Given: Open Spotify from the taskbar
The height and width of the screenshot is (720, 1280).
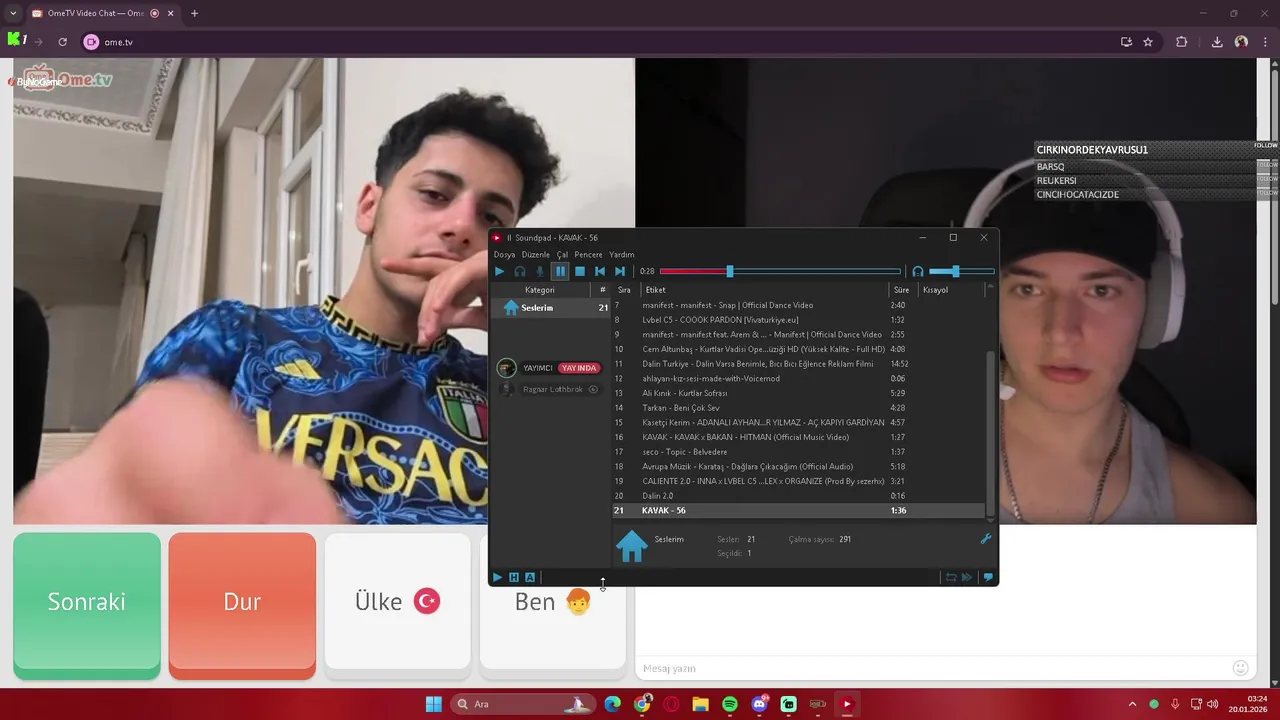Looking at the screenshot, I should tap(730, 704).
